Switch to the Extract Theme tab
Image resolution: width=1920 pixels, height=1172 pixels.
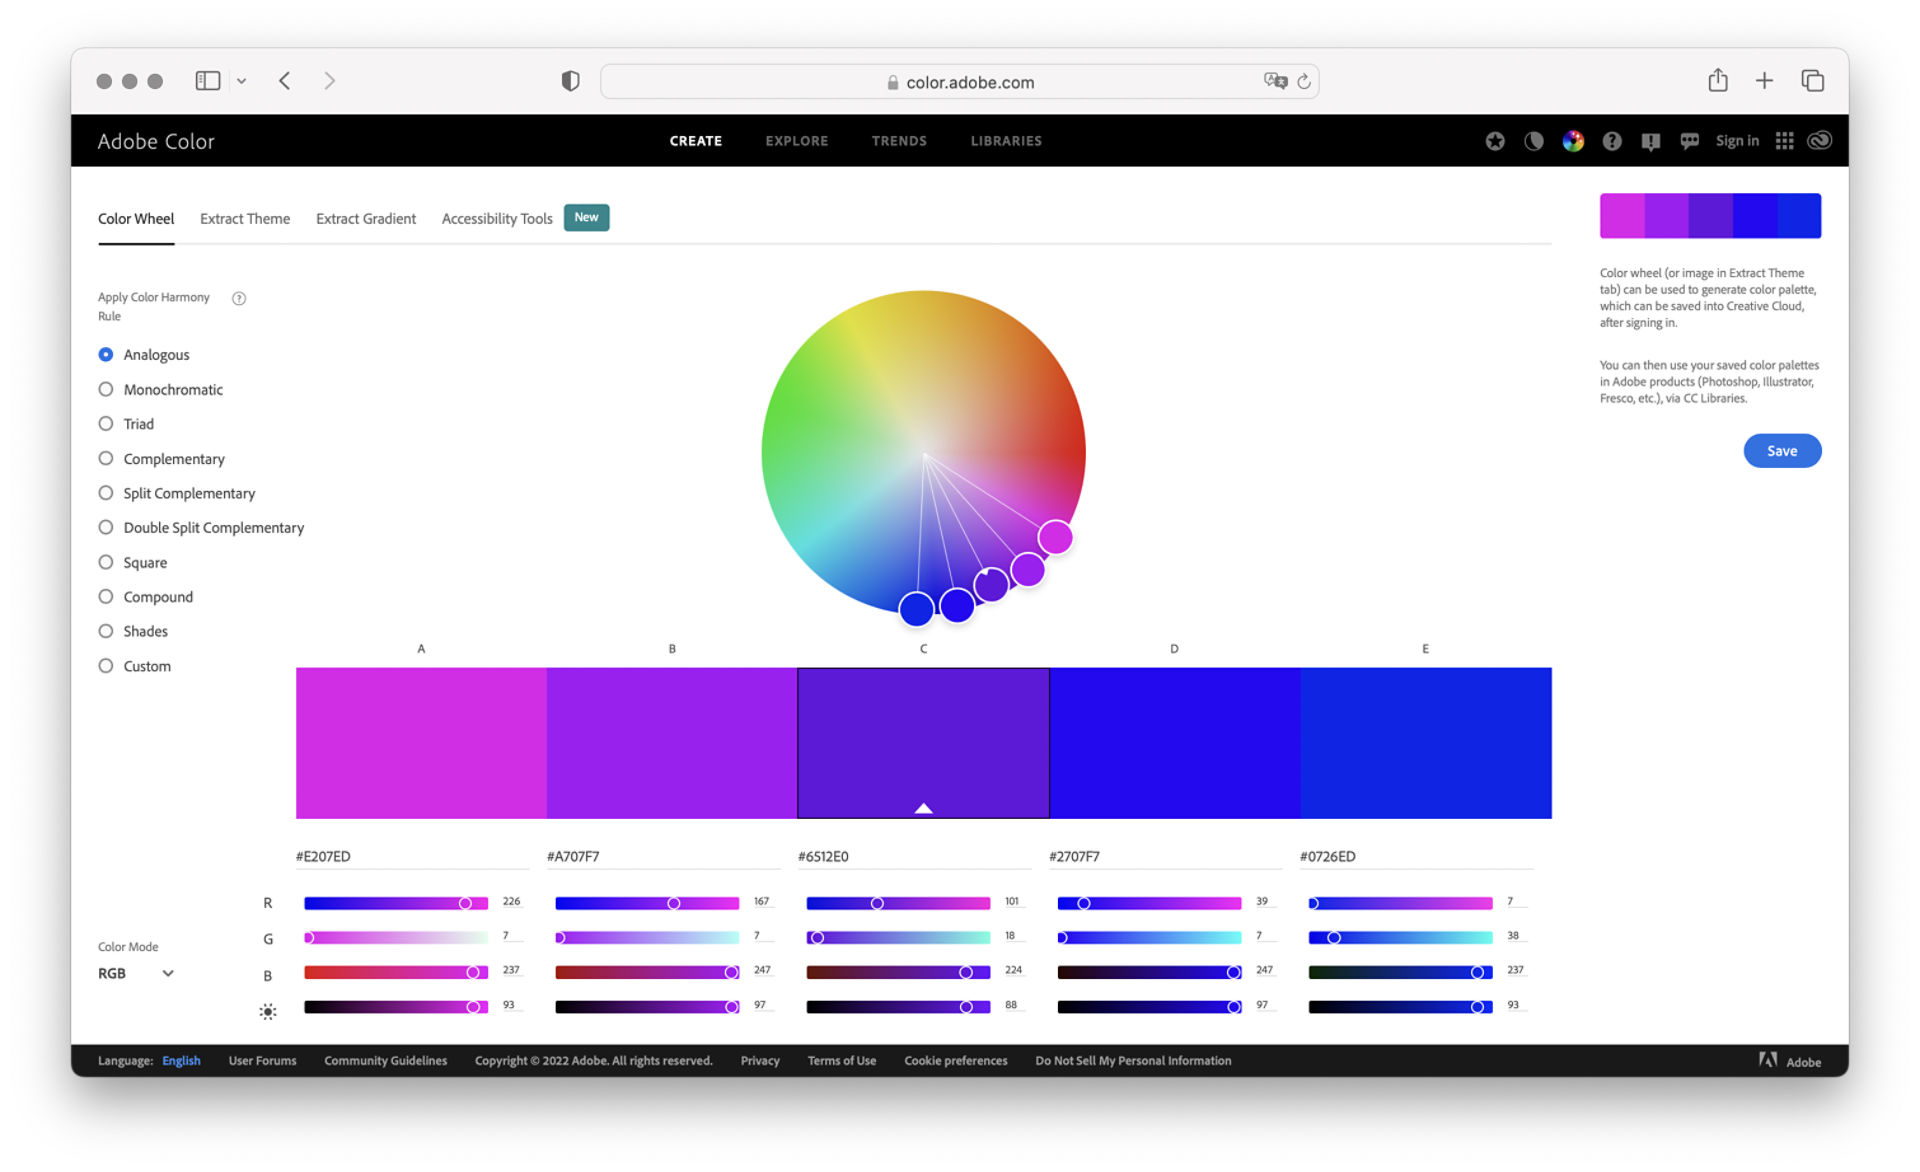point(245,219)
